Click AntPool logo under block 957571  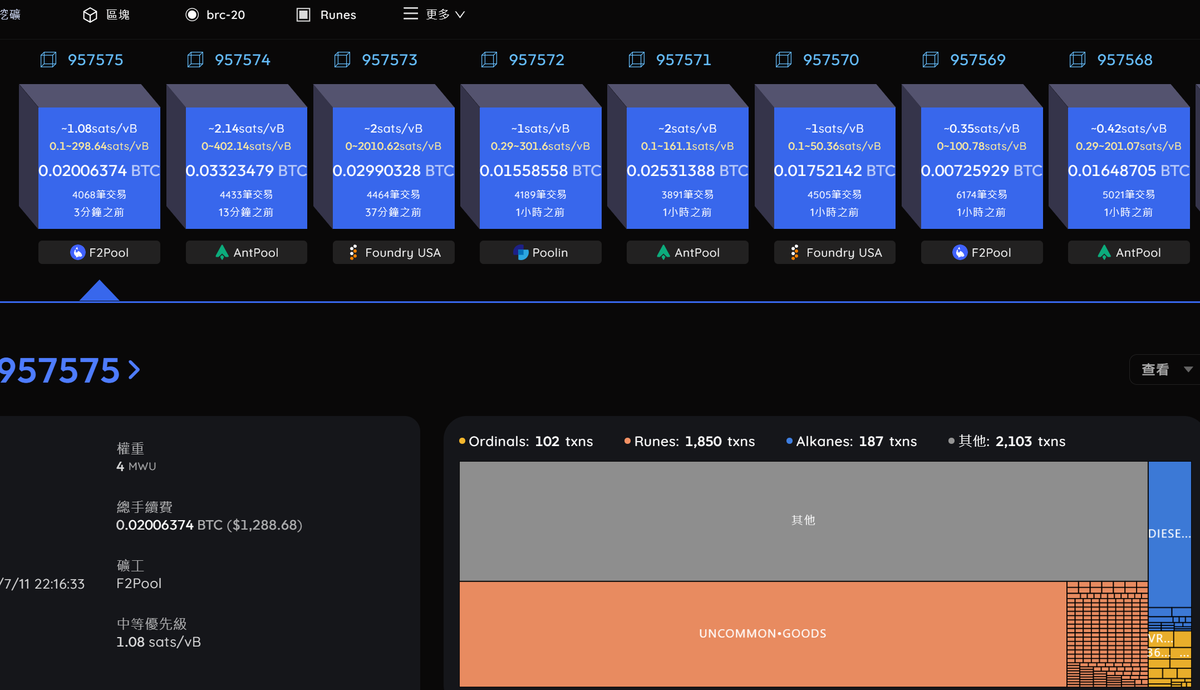[663, 253]
